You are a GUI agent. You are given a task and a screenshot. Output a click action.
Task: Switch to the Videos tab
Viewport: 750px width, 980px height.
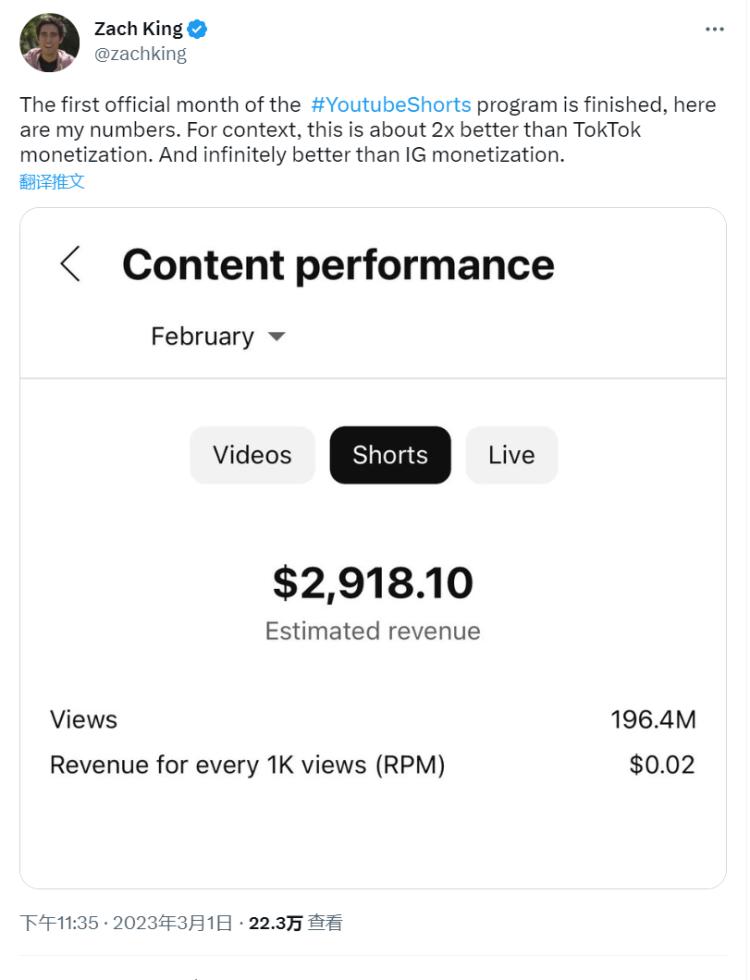coord(252,455)
